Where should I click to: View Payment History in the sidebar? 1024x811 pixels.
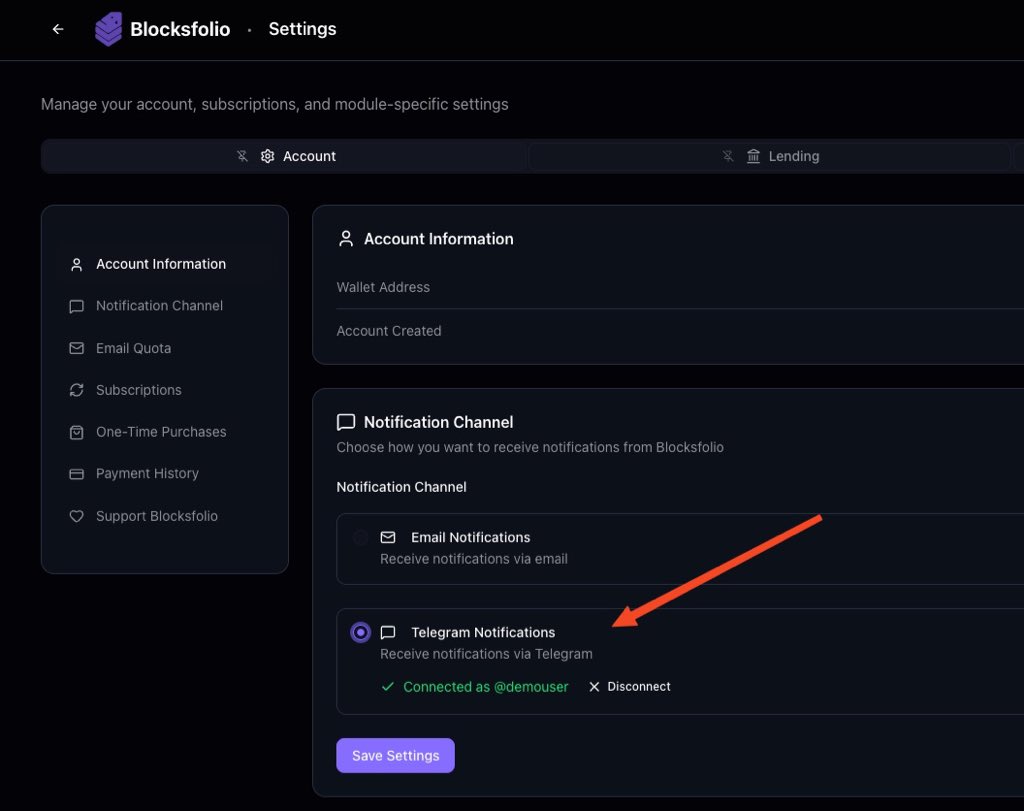165,473
